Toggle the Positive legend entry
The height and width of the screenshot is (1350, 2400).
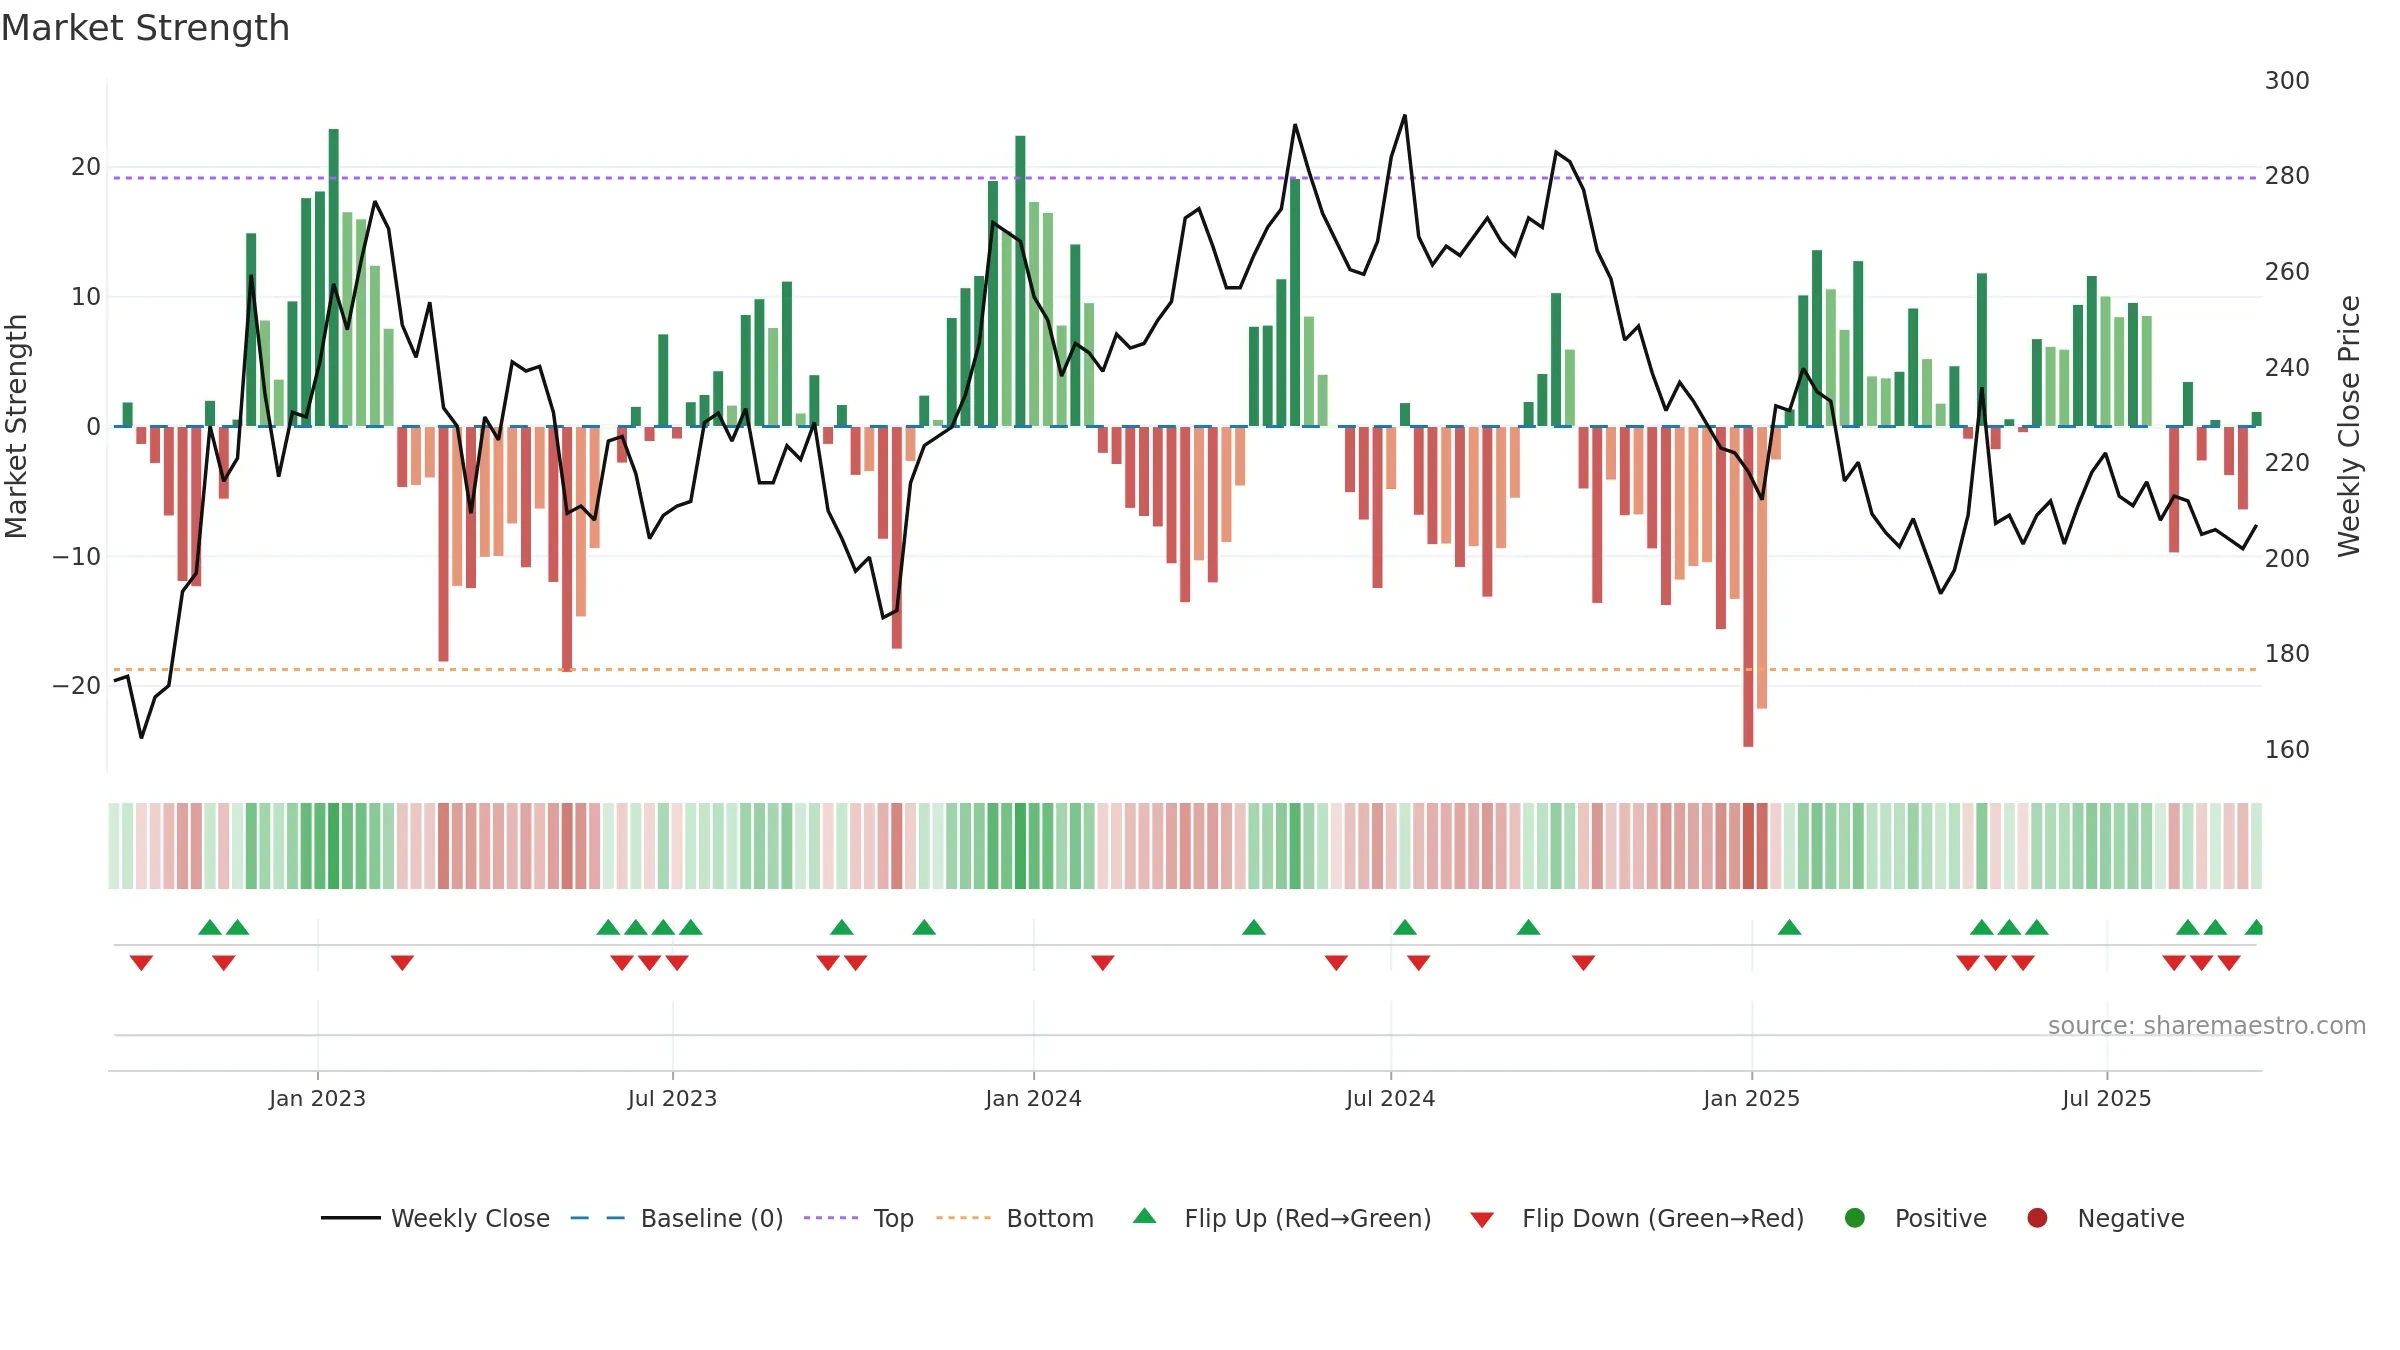coord(1915,1218)
